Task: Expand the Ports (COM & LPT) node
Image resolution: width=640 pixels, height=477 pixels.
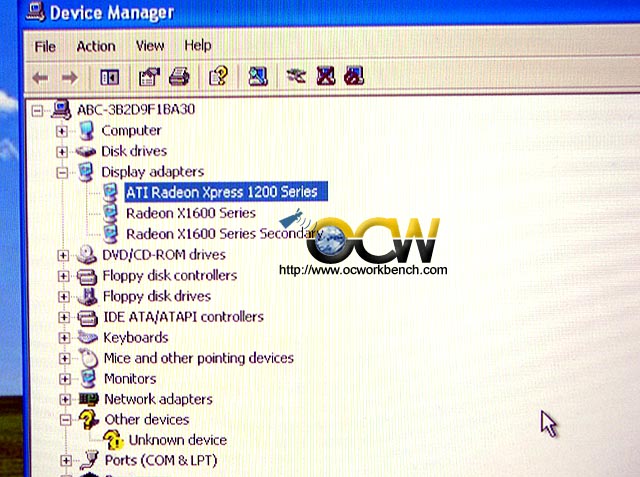Action: click(x=65, y=461)
